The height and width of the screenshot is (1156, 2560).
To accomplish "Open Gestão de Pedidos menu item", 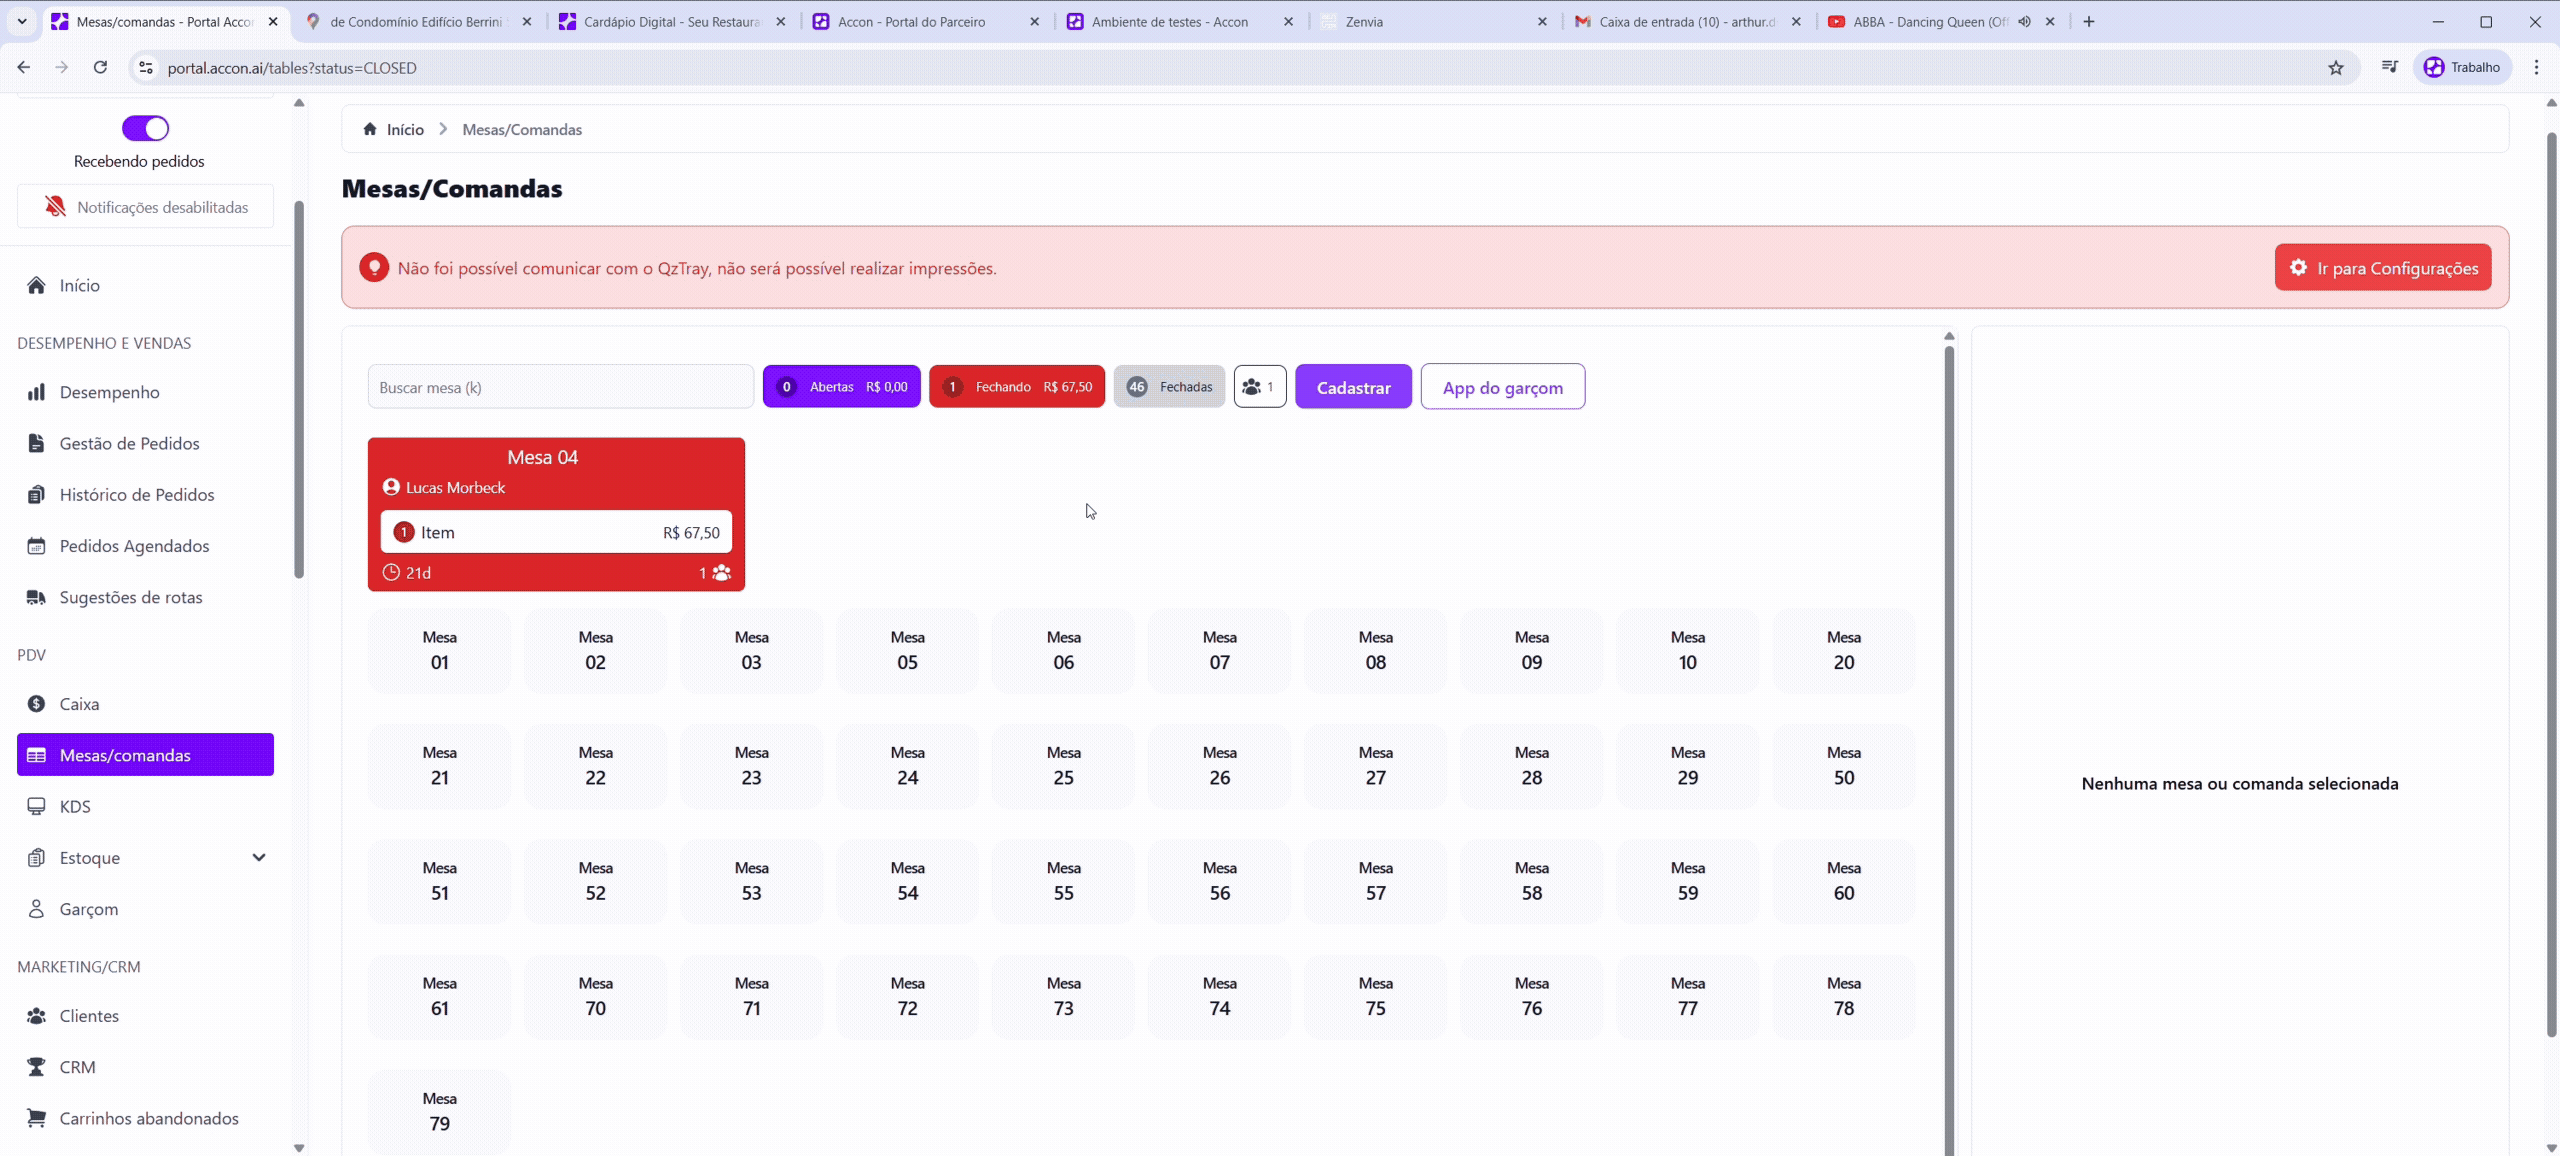I will [x=129, y=443].
